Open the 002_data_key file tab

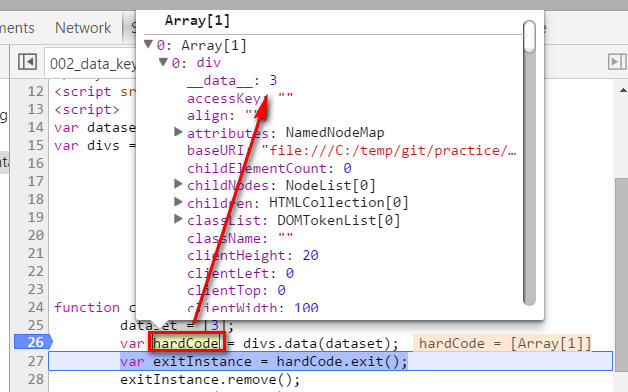[x=93, y=64]
